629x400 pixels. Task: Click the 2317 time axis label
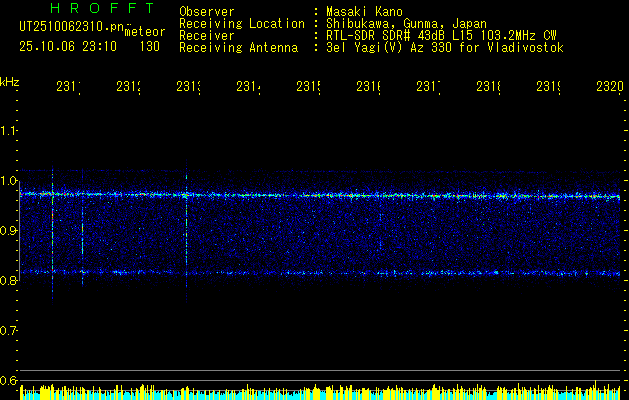(428, 87)
